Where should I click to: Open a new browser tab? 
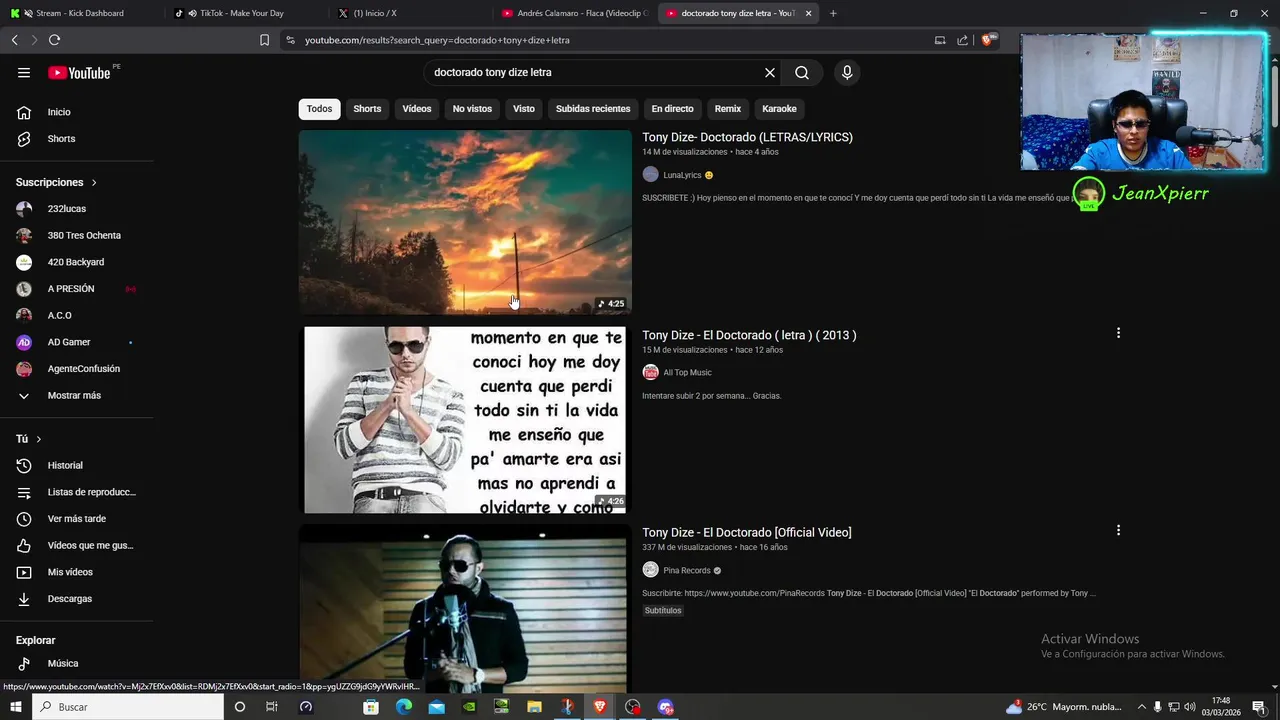pyautogui.click(x=833, y=13)
